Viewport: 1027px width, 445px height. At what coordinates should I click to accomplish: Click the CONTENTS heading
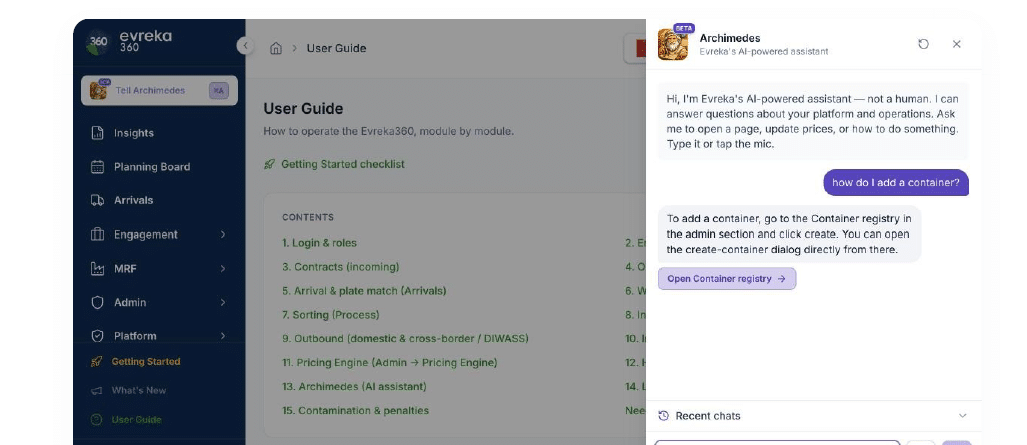(308, 217)
